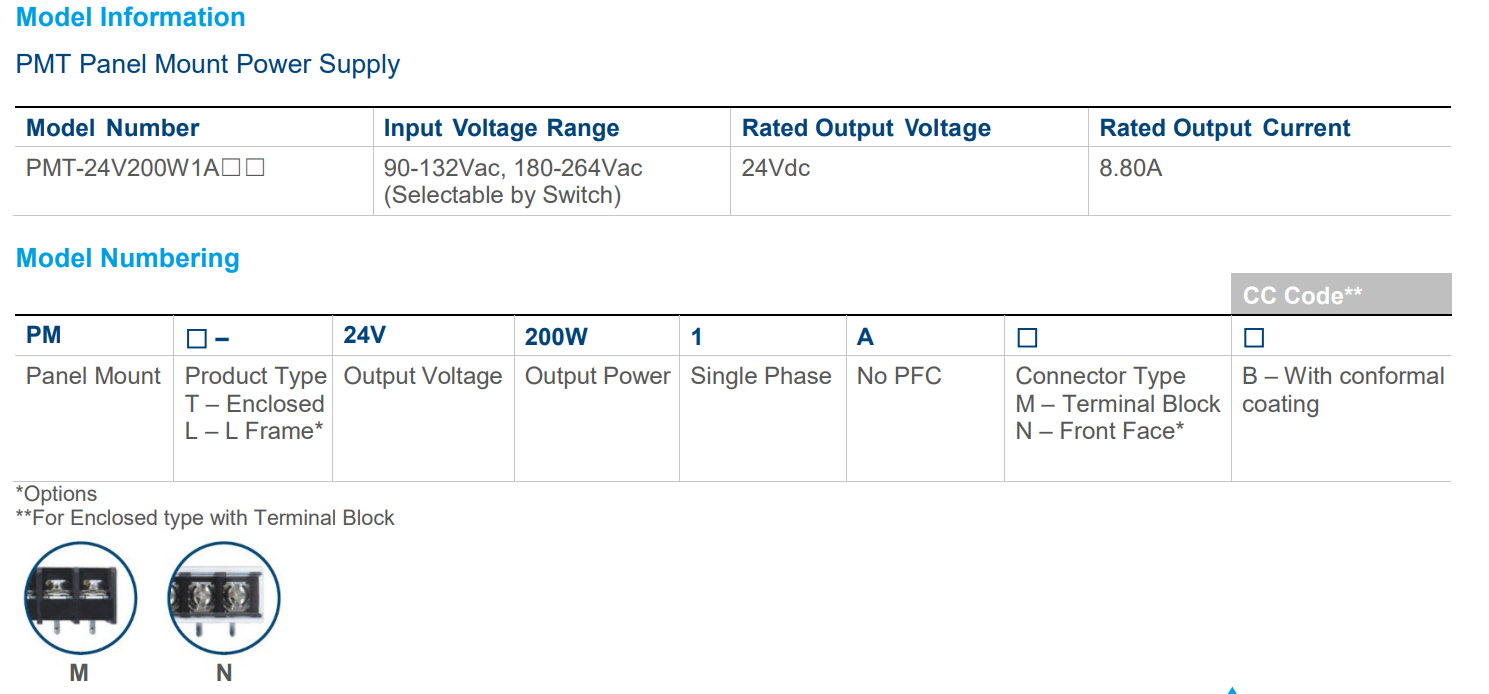Viewport: 1489px width, 694px height.
Task: Click the empty box above Product Type
Action: 196,339
